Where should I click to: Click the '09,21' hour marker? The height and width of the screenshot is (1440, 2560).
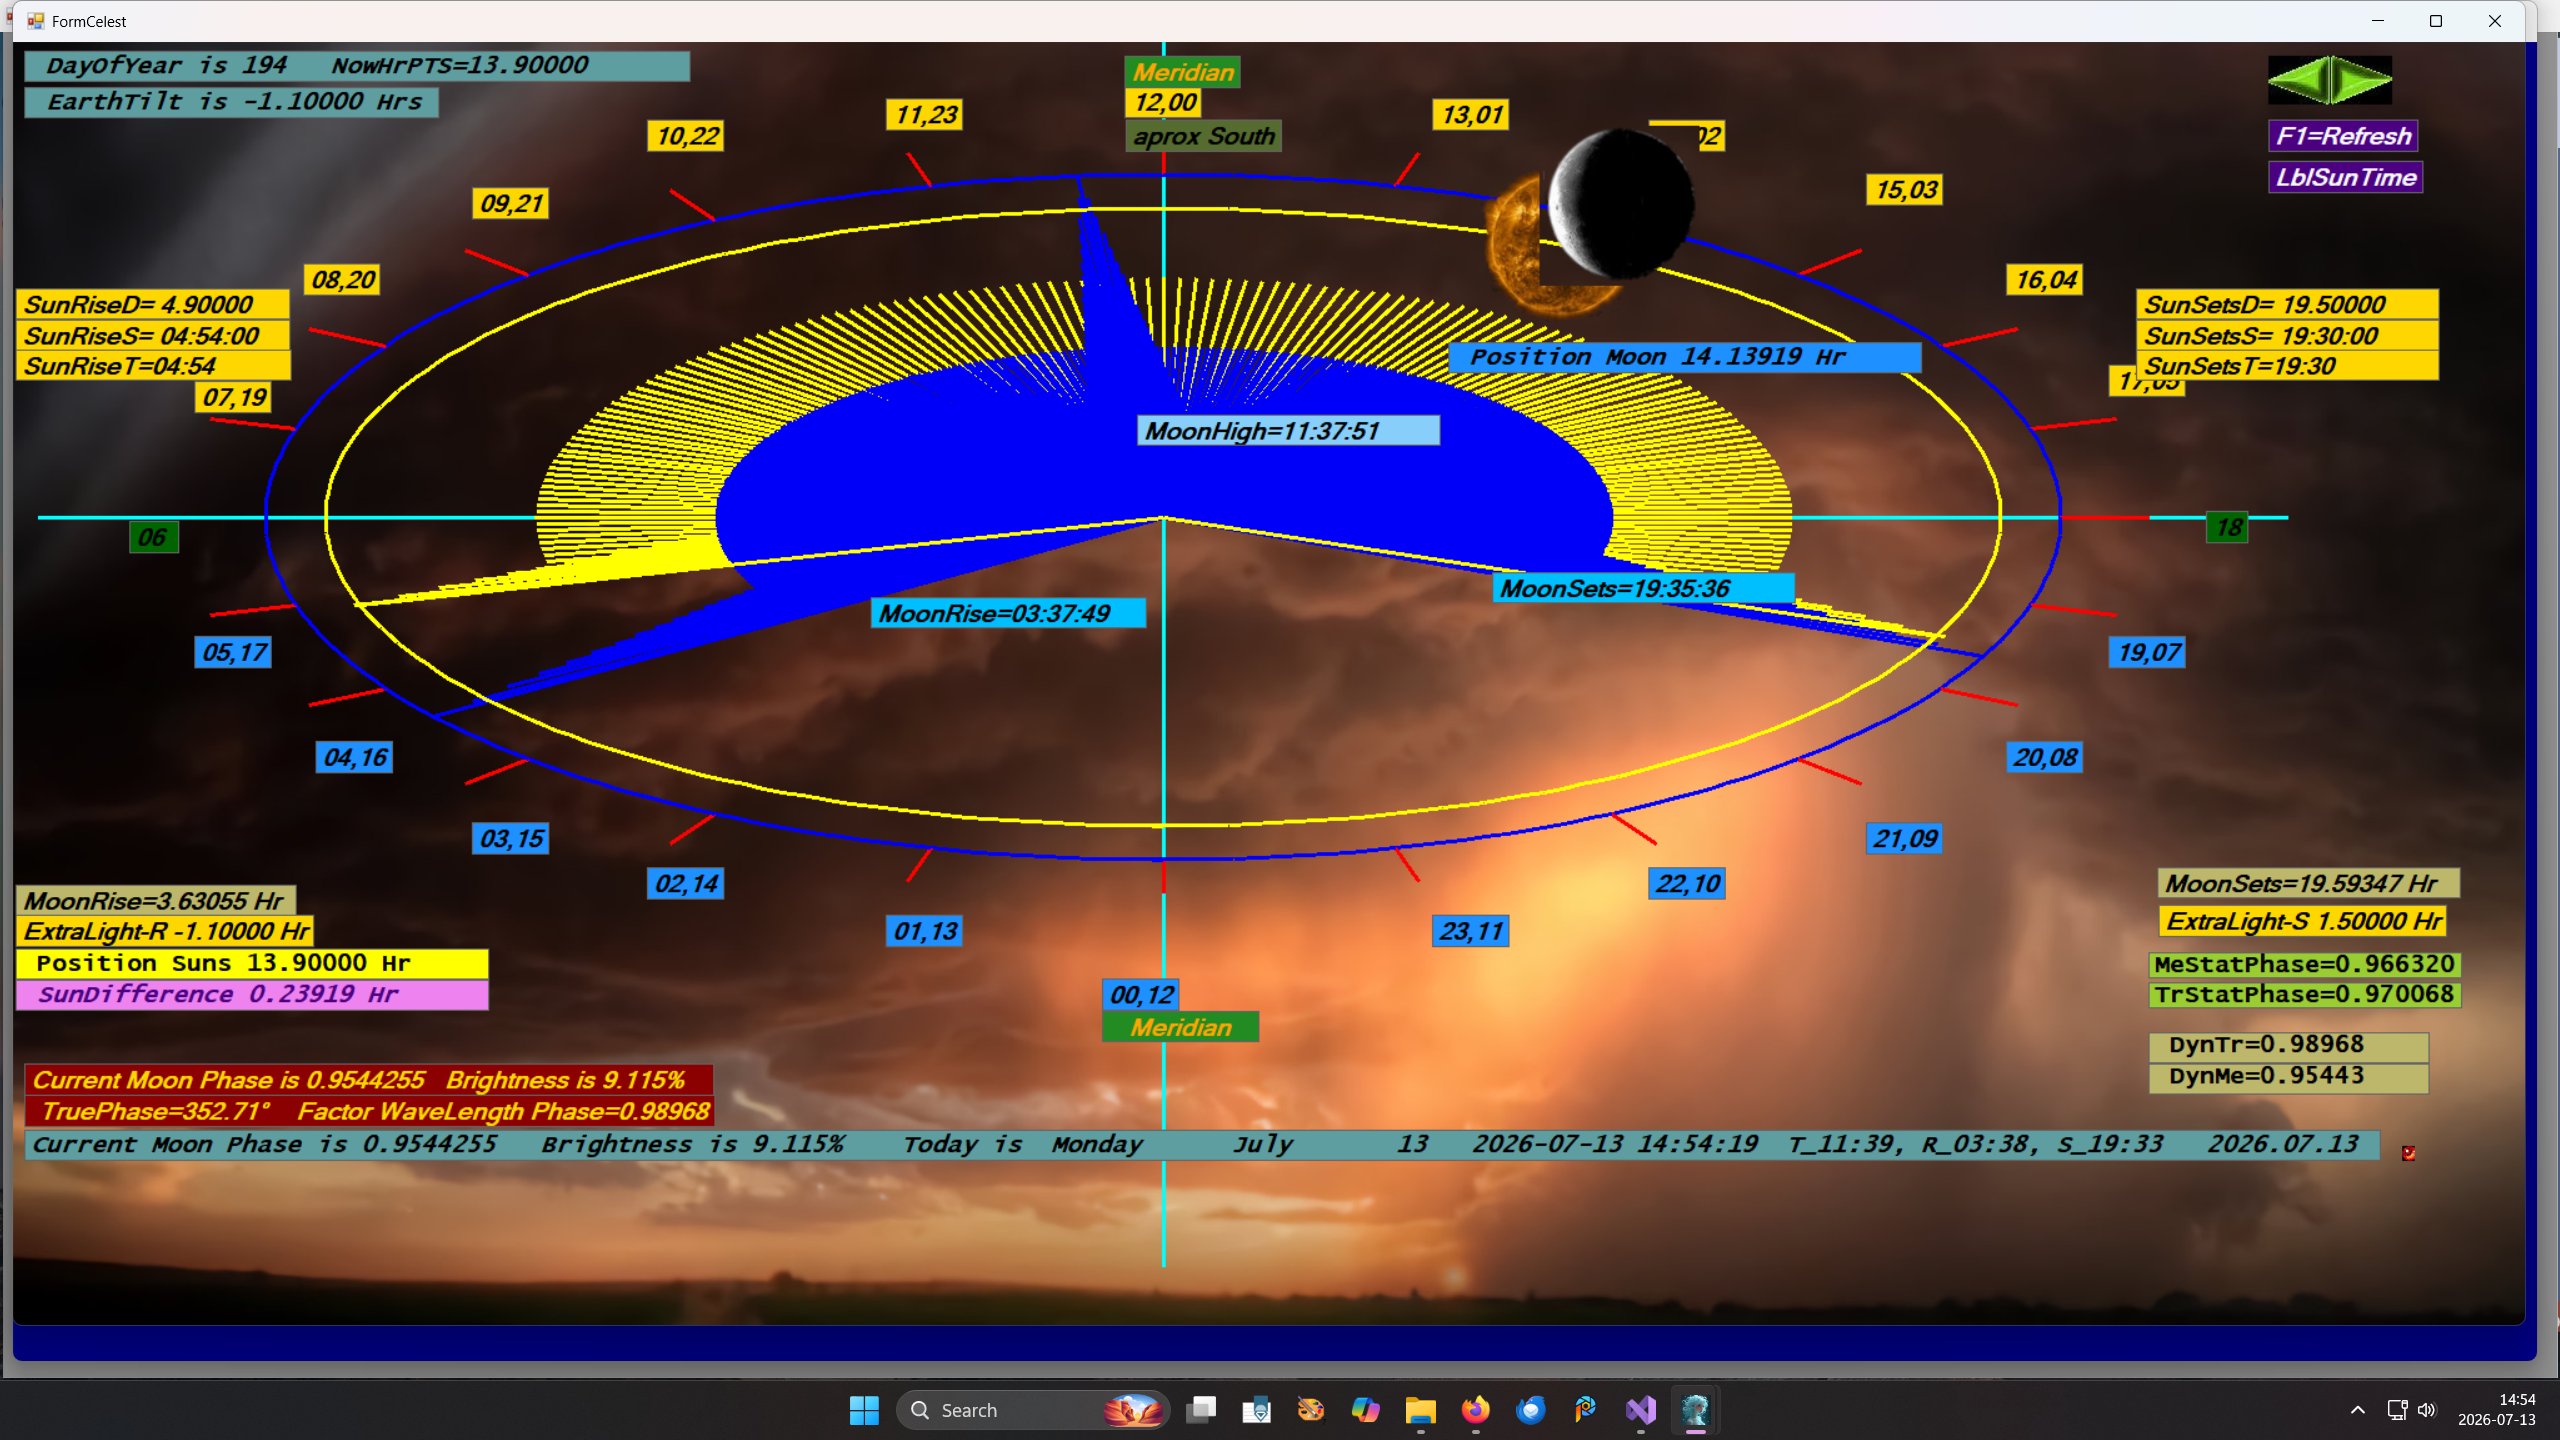510,204
